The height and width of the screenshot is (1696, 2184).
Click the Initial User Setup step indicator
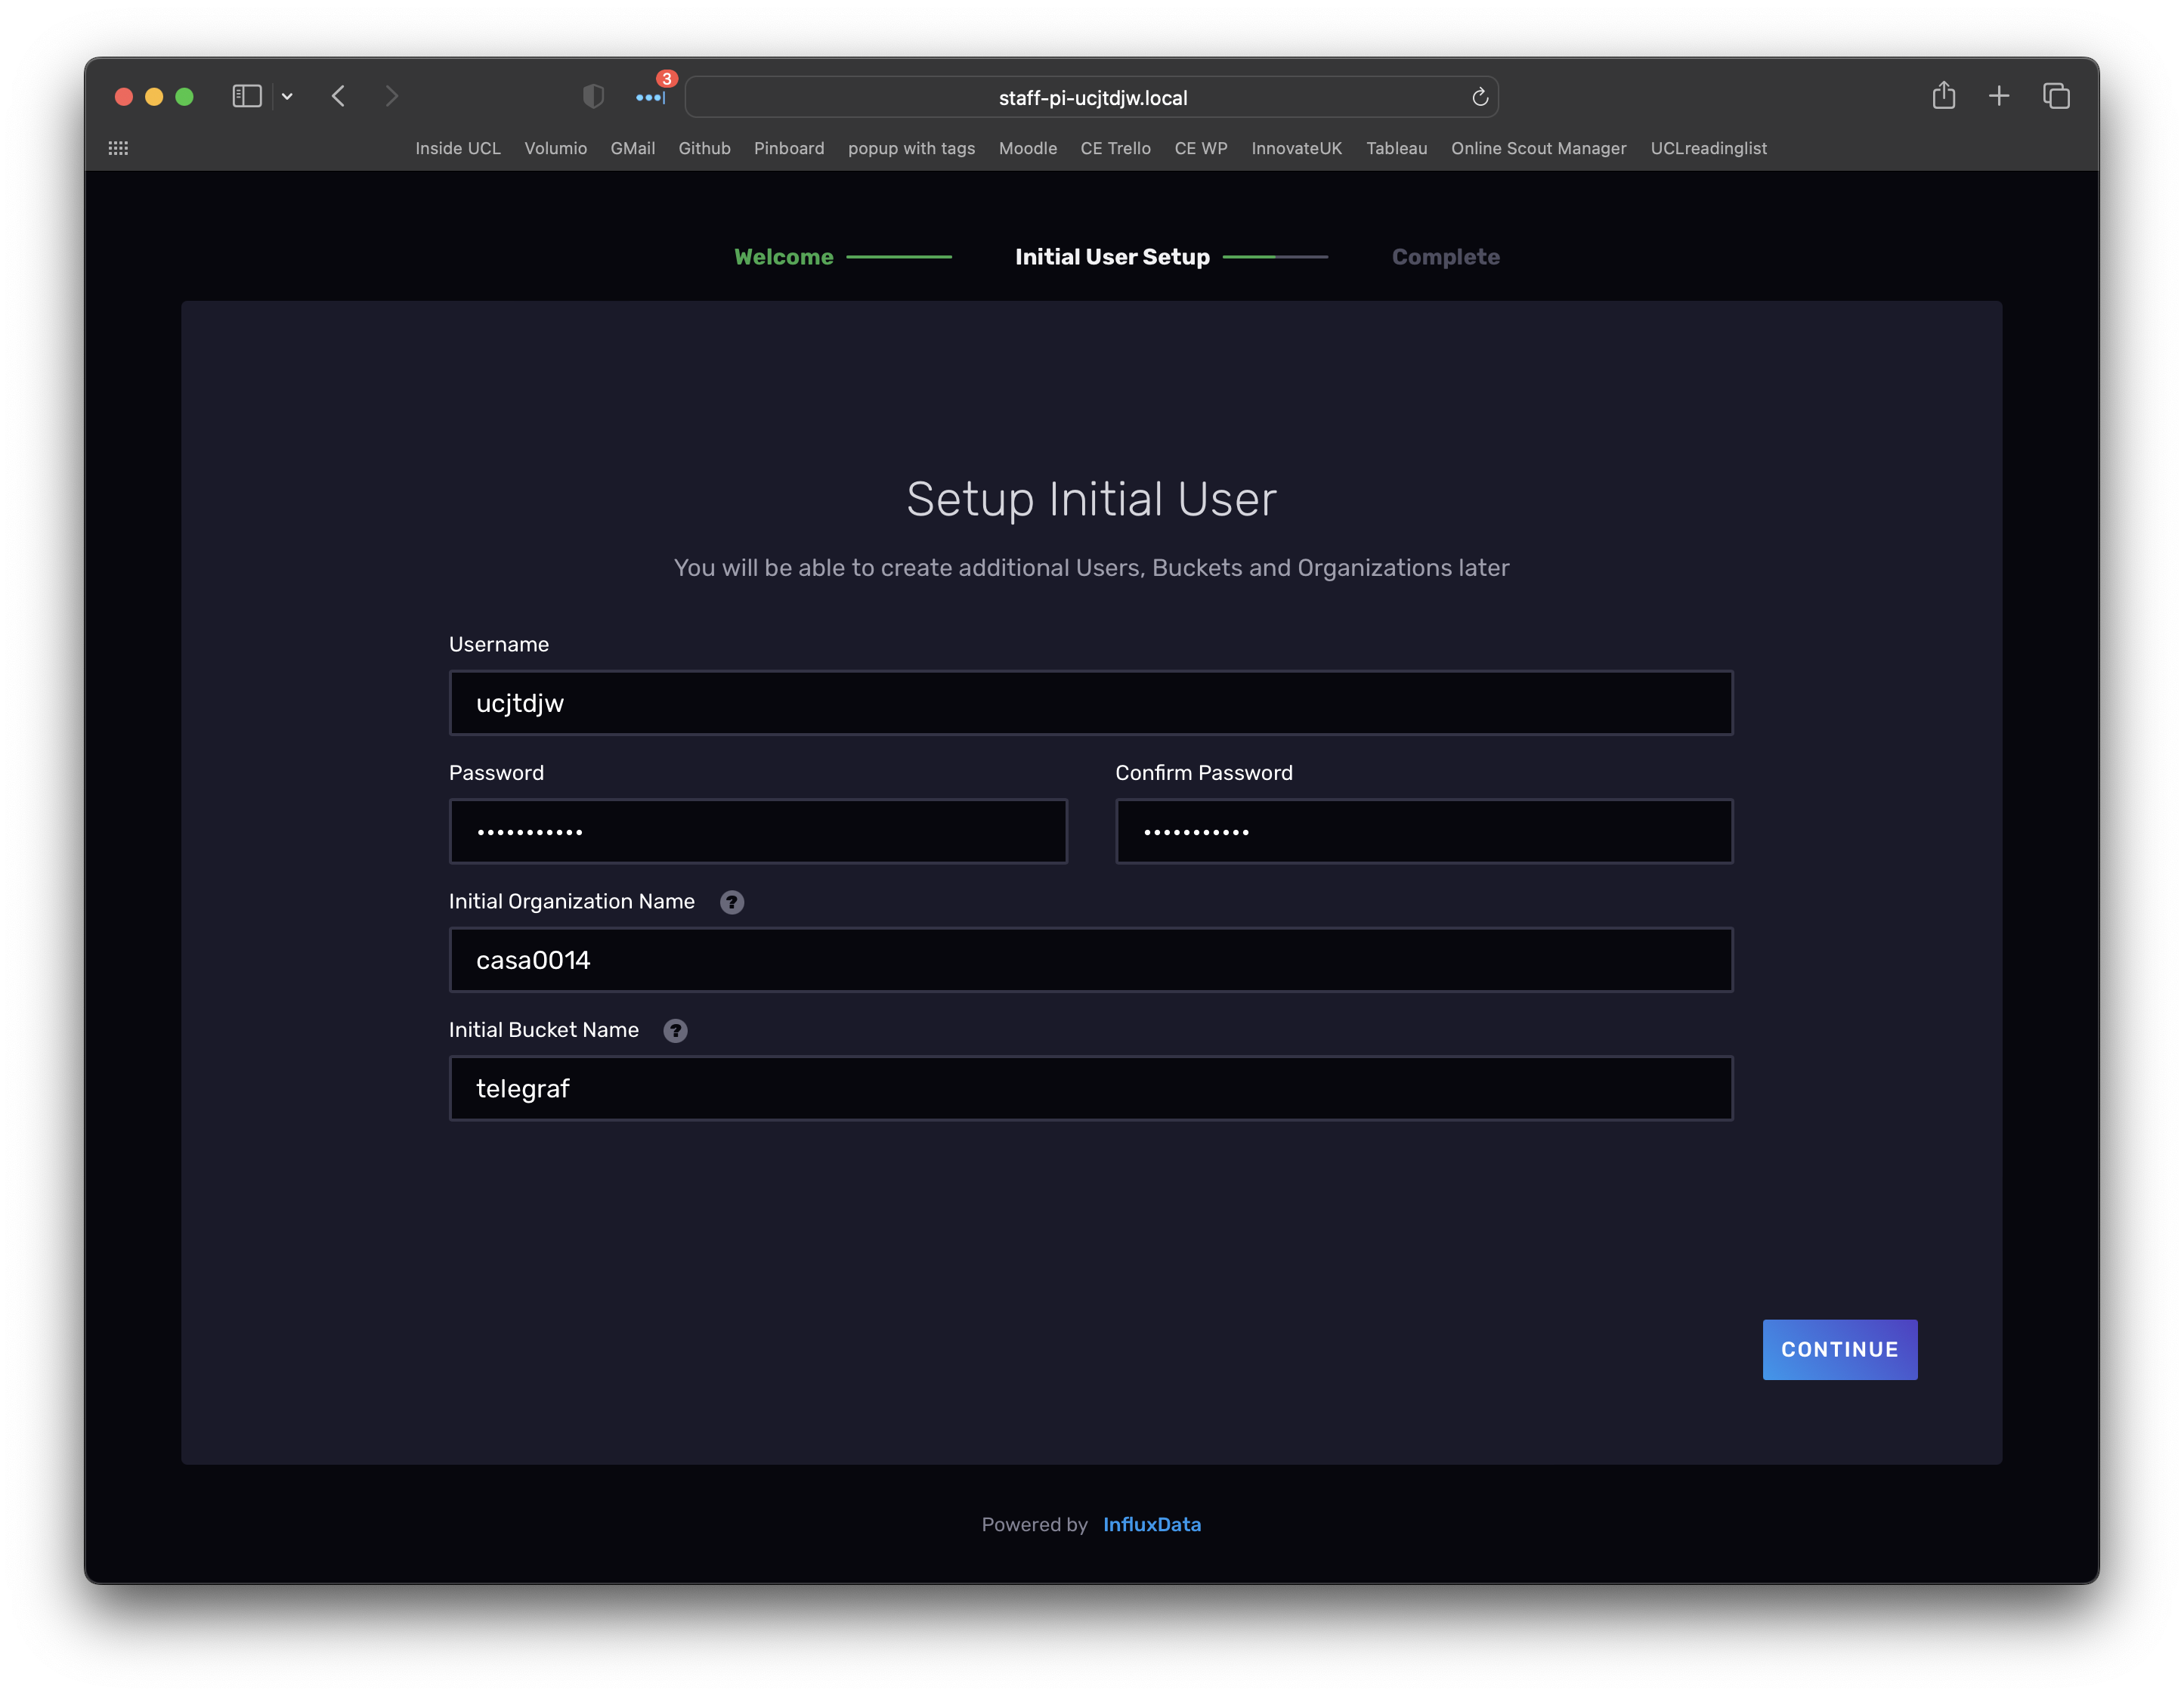pyautogui.click(x=1112, y=255)
